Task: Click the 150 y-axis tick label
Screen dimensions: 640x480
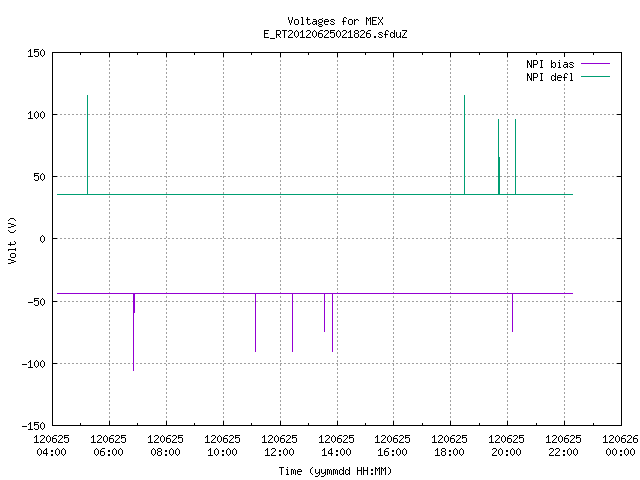Action: tap(36, 53)
